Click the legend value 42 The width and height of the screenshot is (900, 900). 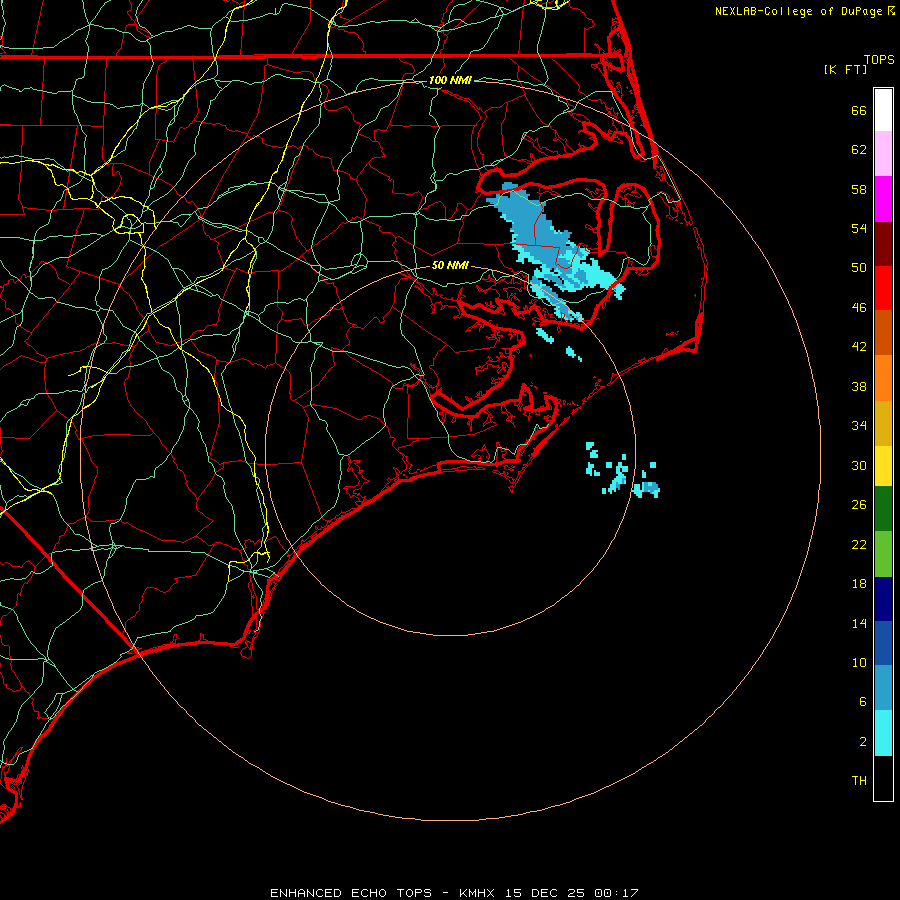[859, 347]
